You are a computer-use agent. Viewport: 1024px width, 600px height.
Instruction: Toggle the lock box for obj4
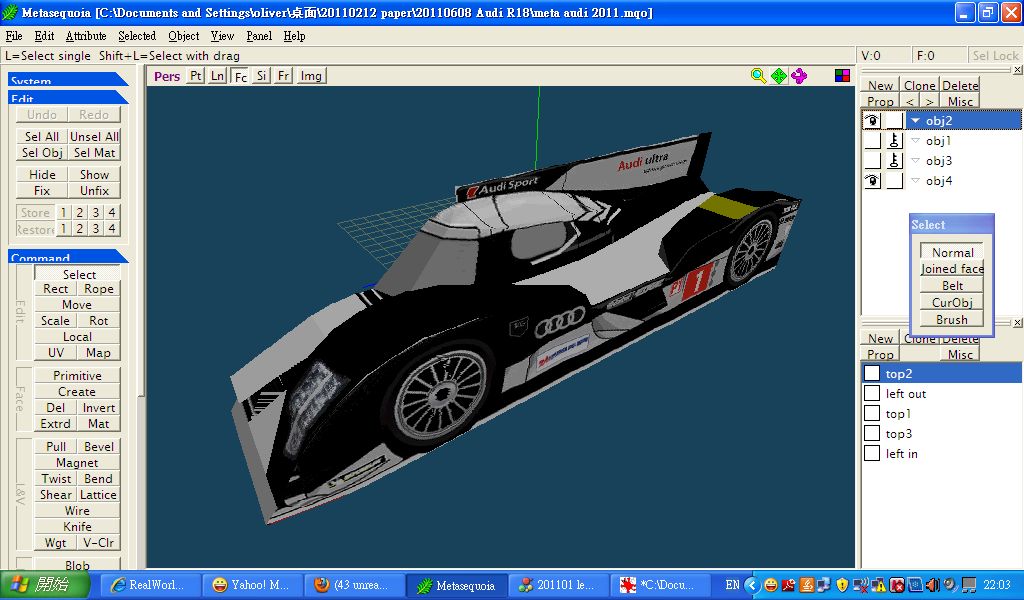tap(895, 181)
